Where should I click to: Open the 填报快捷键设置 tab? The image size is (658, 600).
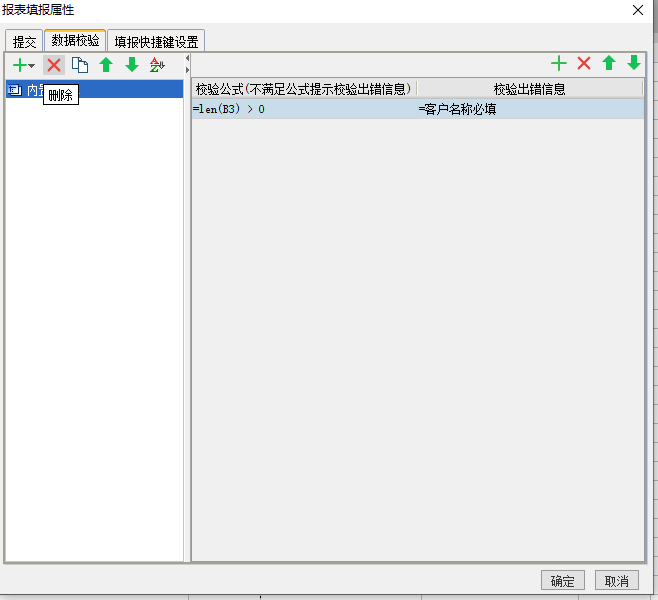click(156, 42)
